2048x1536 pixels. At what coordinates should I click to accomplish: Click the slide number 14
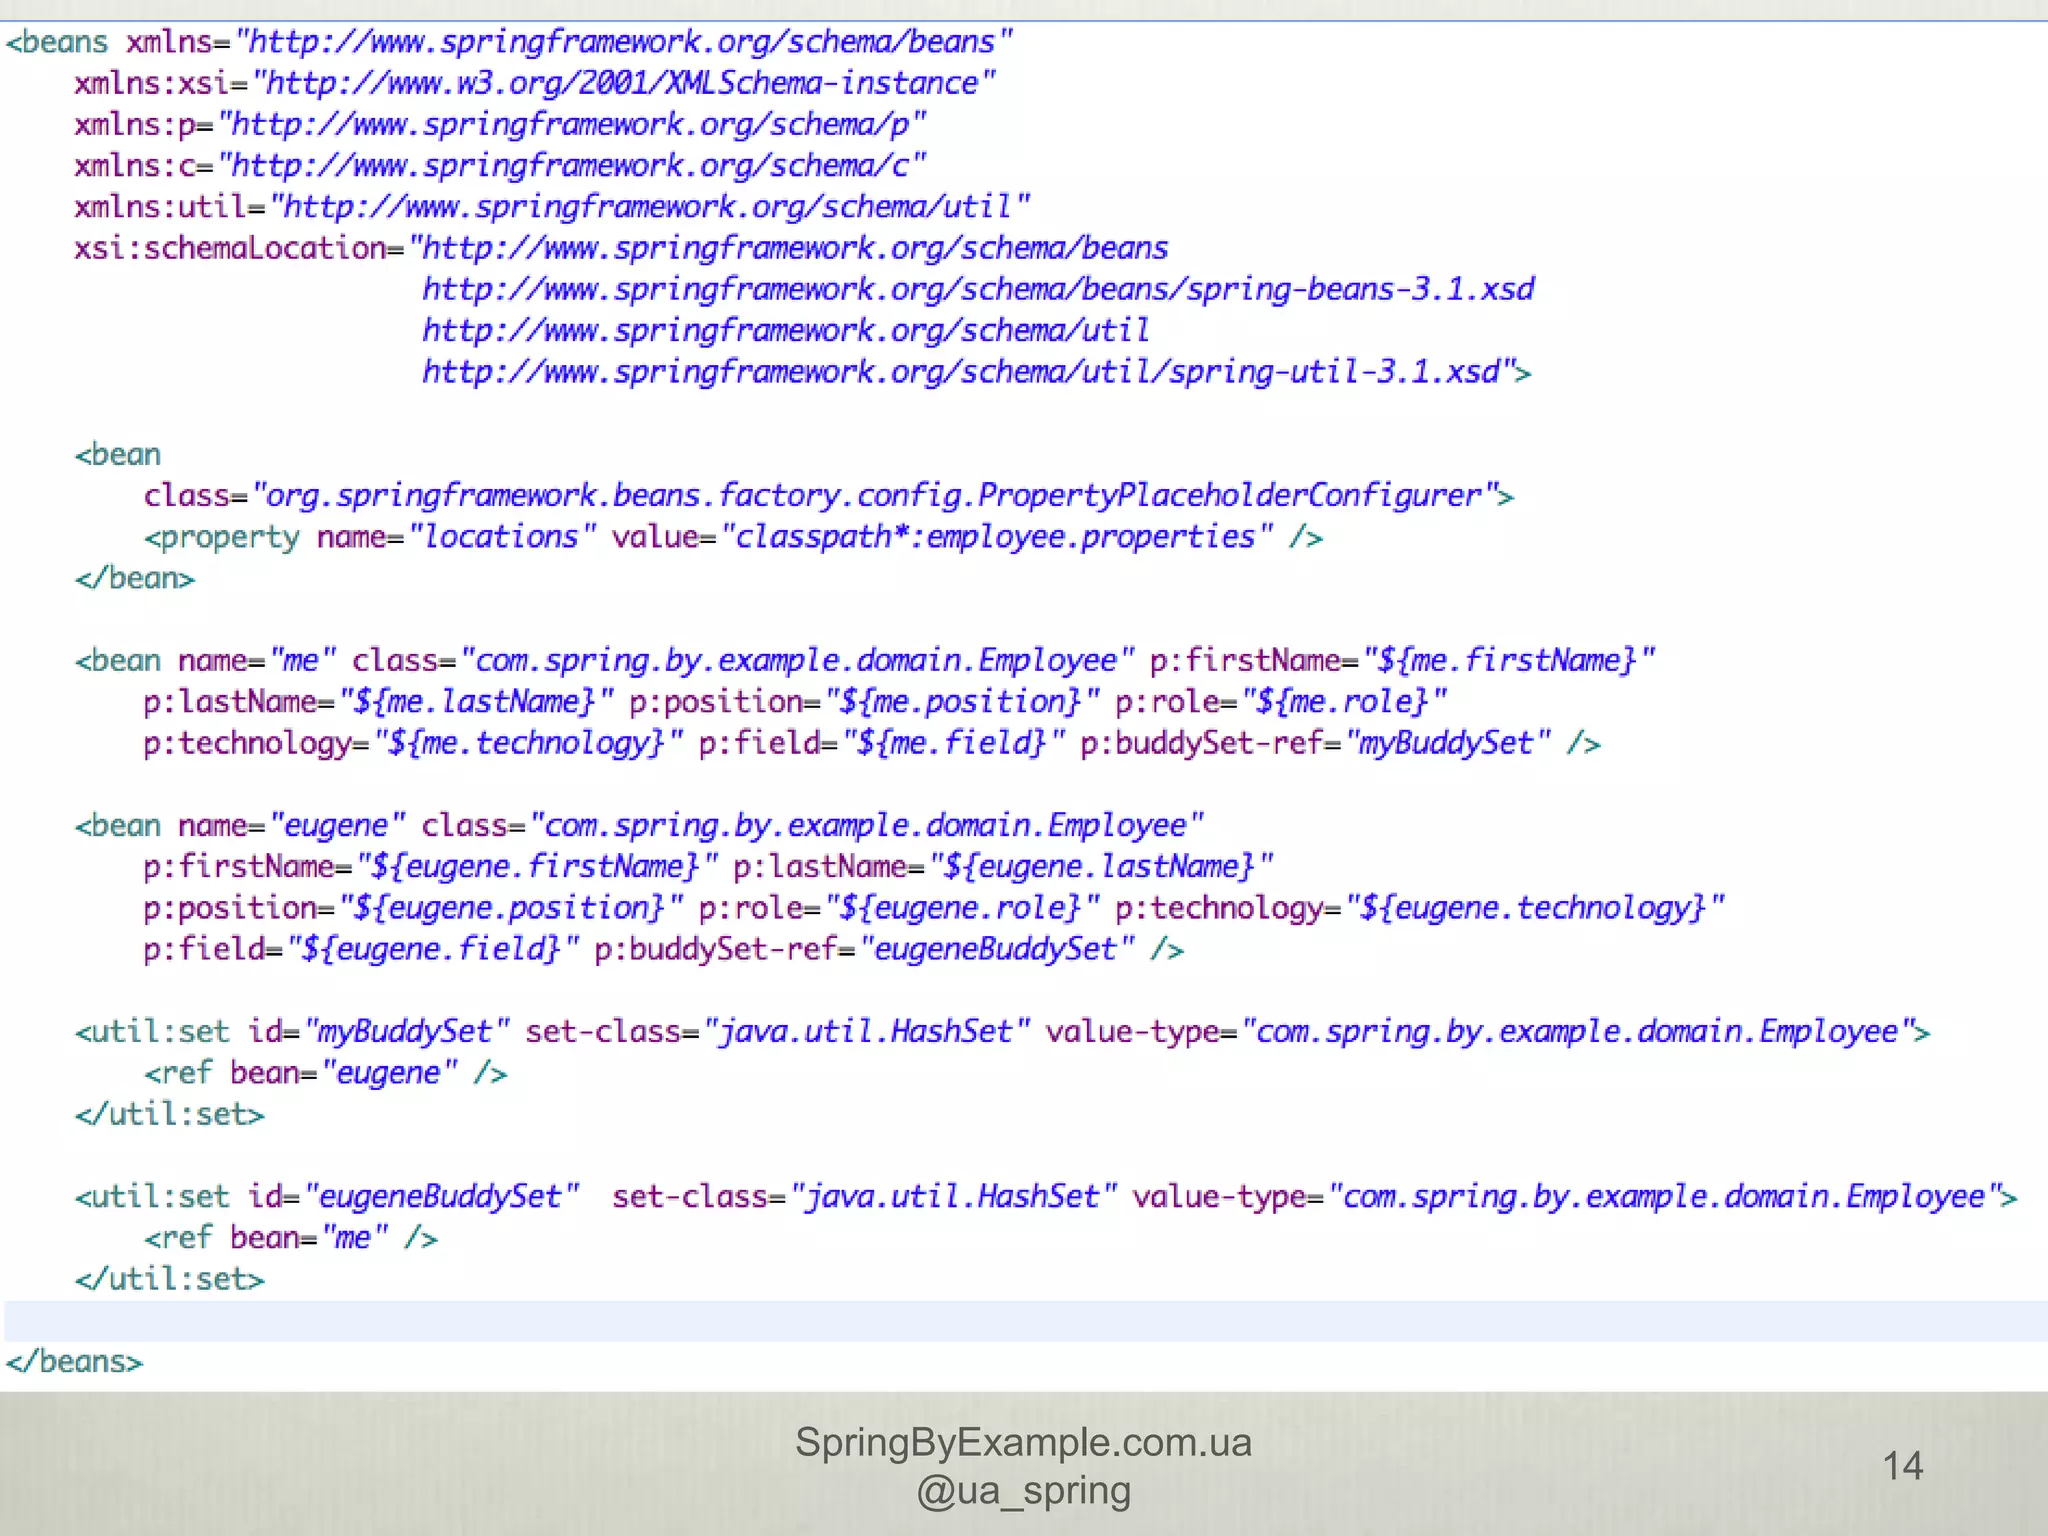1902,1466
